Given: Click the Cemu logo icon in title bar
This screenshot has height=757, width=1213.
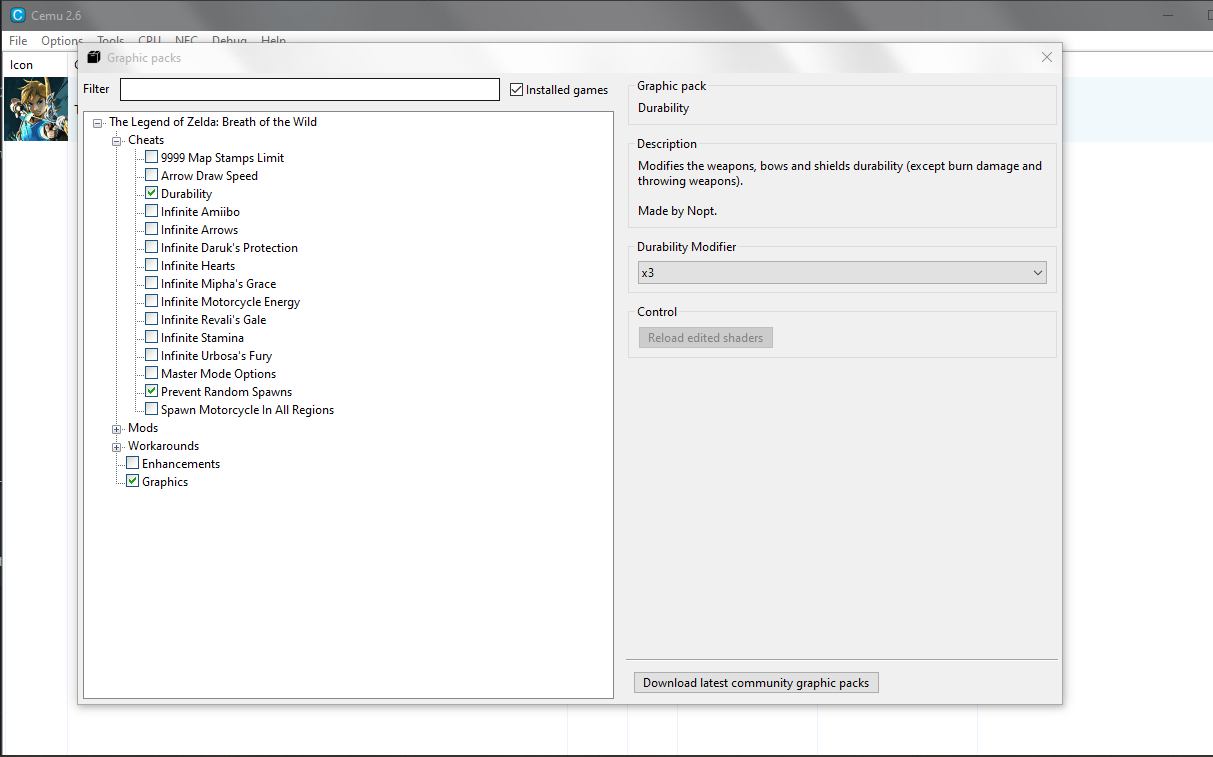Looking at the screenshot, I should click(17, 15).
